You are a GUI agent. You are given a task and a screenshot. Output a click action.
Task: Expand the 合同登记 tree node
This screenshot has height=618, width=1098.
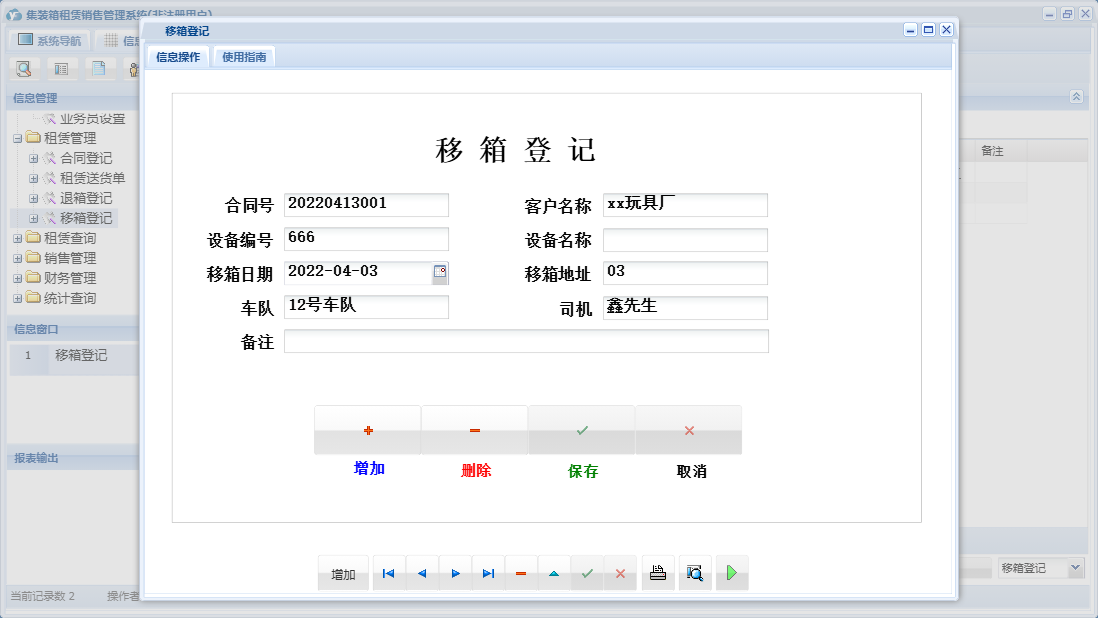(x=34, y=158)
